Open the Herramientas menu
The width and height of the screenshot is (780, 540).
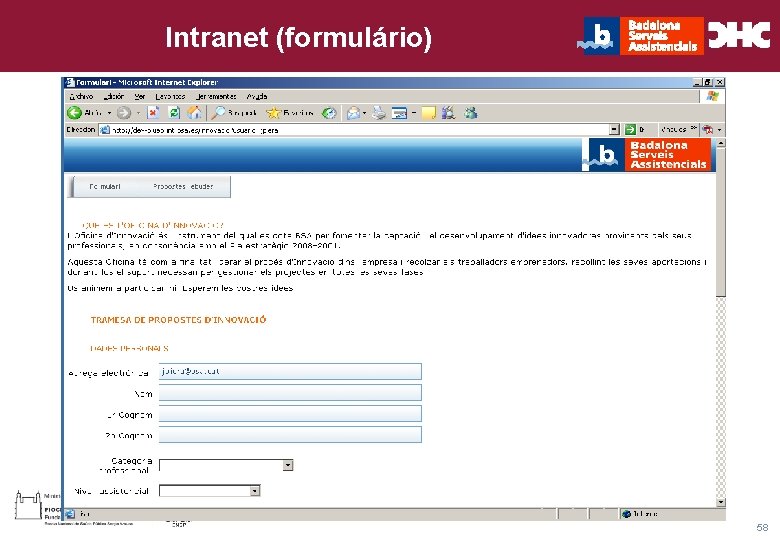coord(216,96)
